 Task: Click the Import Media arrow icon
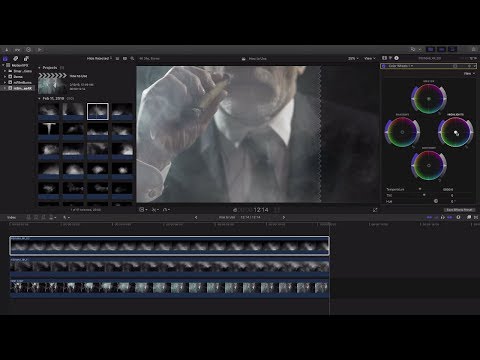6,50
